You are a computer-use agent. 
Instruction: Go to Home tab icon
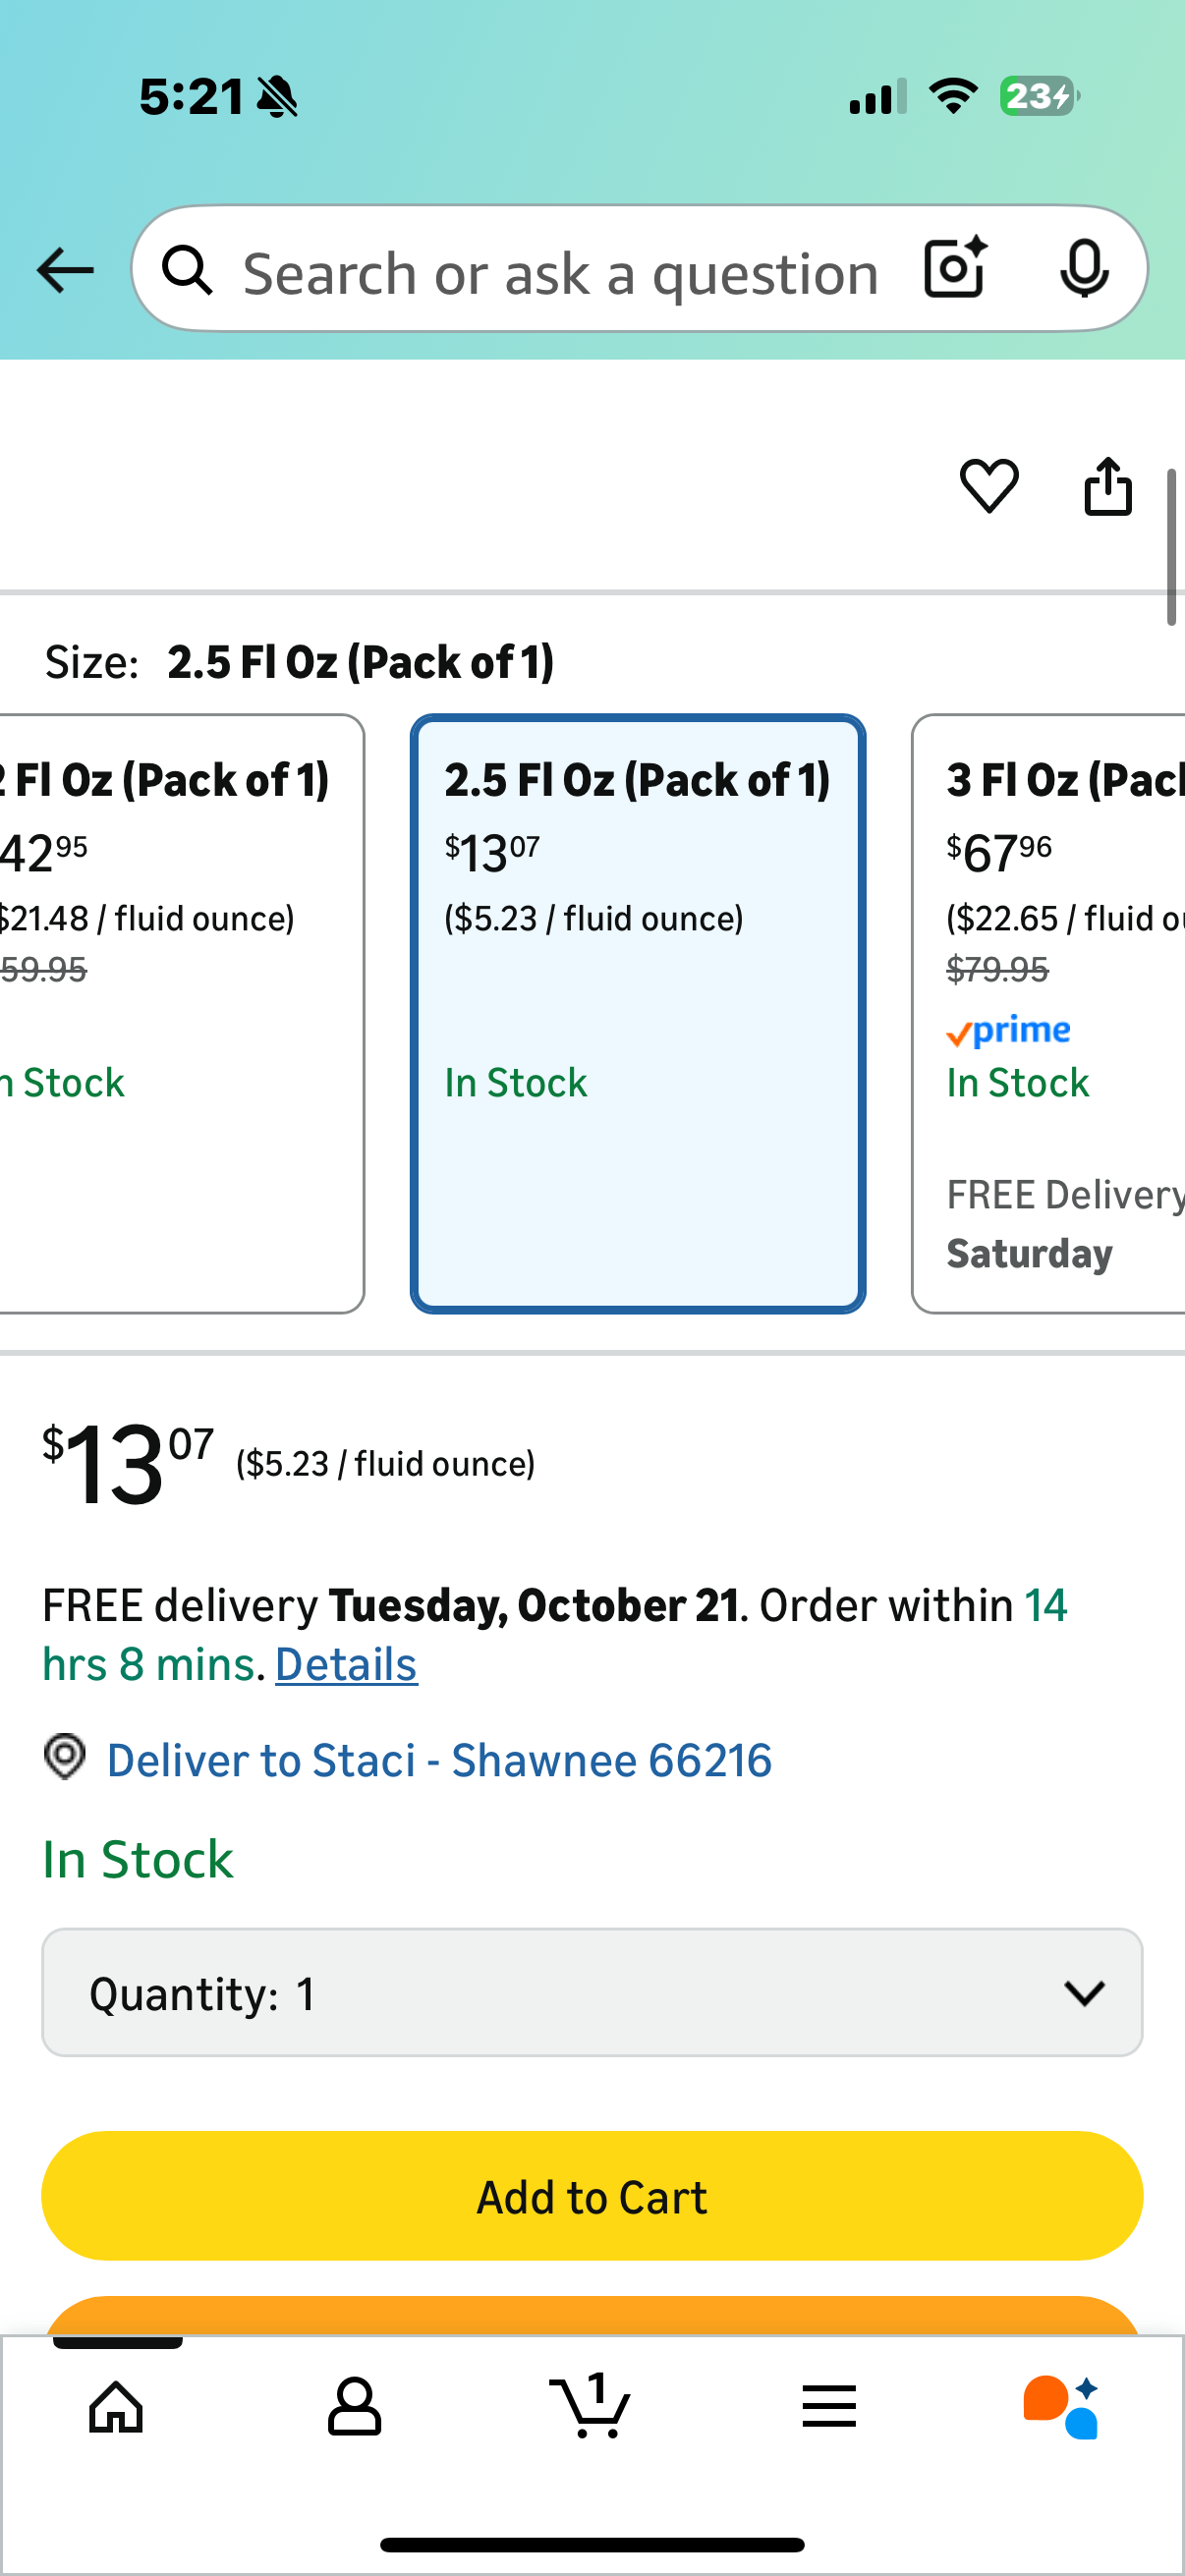point(117,2406)
